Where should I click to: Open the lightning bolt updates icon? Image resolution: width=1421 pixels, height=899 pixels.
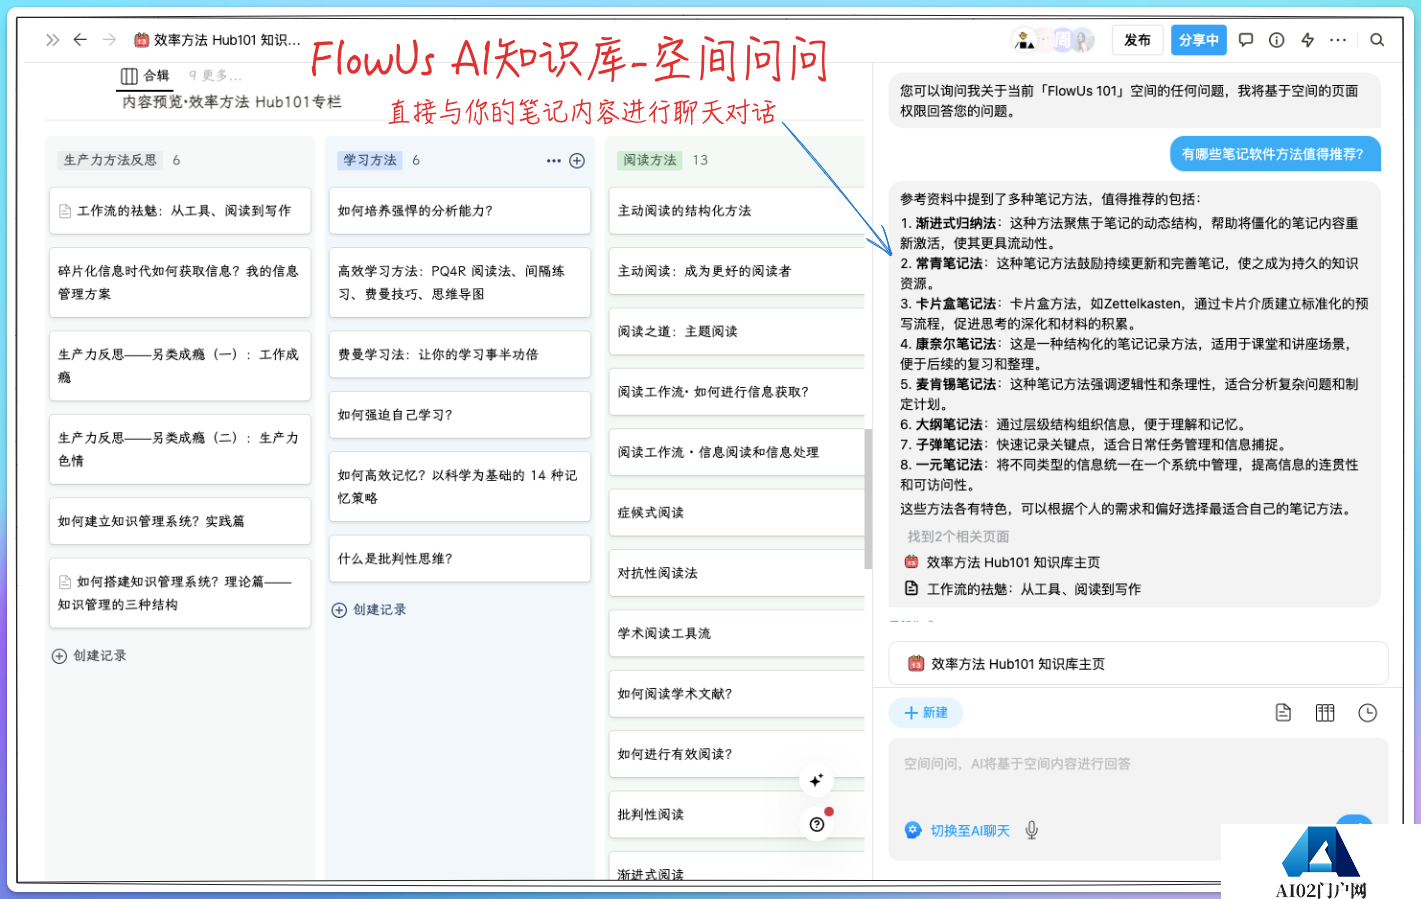click(x=1307, y=40)
